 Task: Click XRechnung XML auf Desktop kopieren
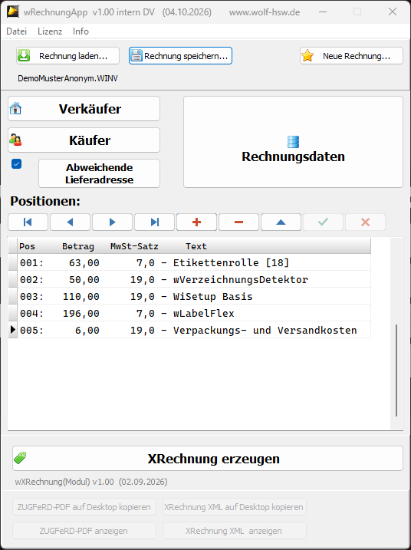coord(234,507)
